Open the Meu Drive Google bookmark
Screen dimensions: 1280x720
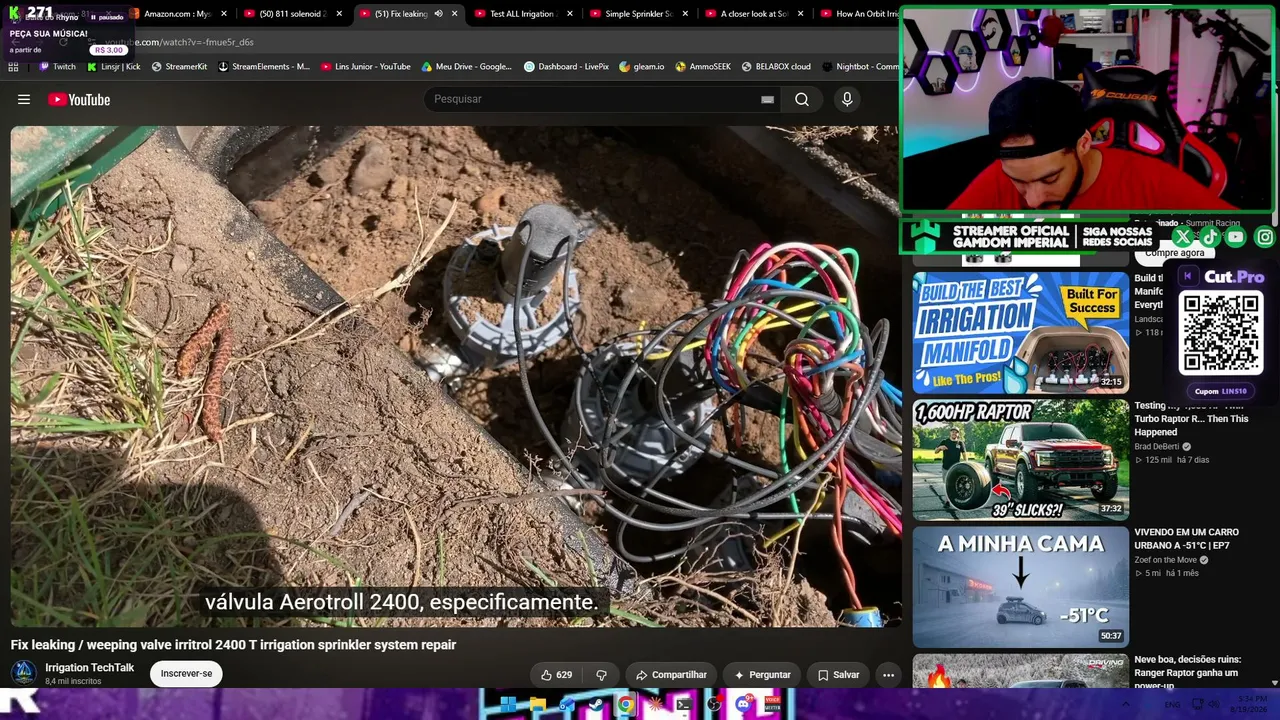click(x=466, y=67)
